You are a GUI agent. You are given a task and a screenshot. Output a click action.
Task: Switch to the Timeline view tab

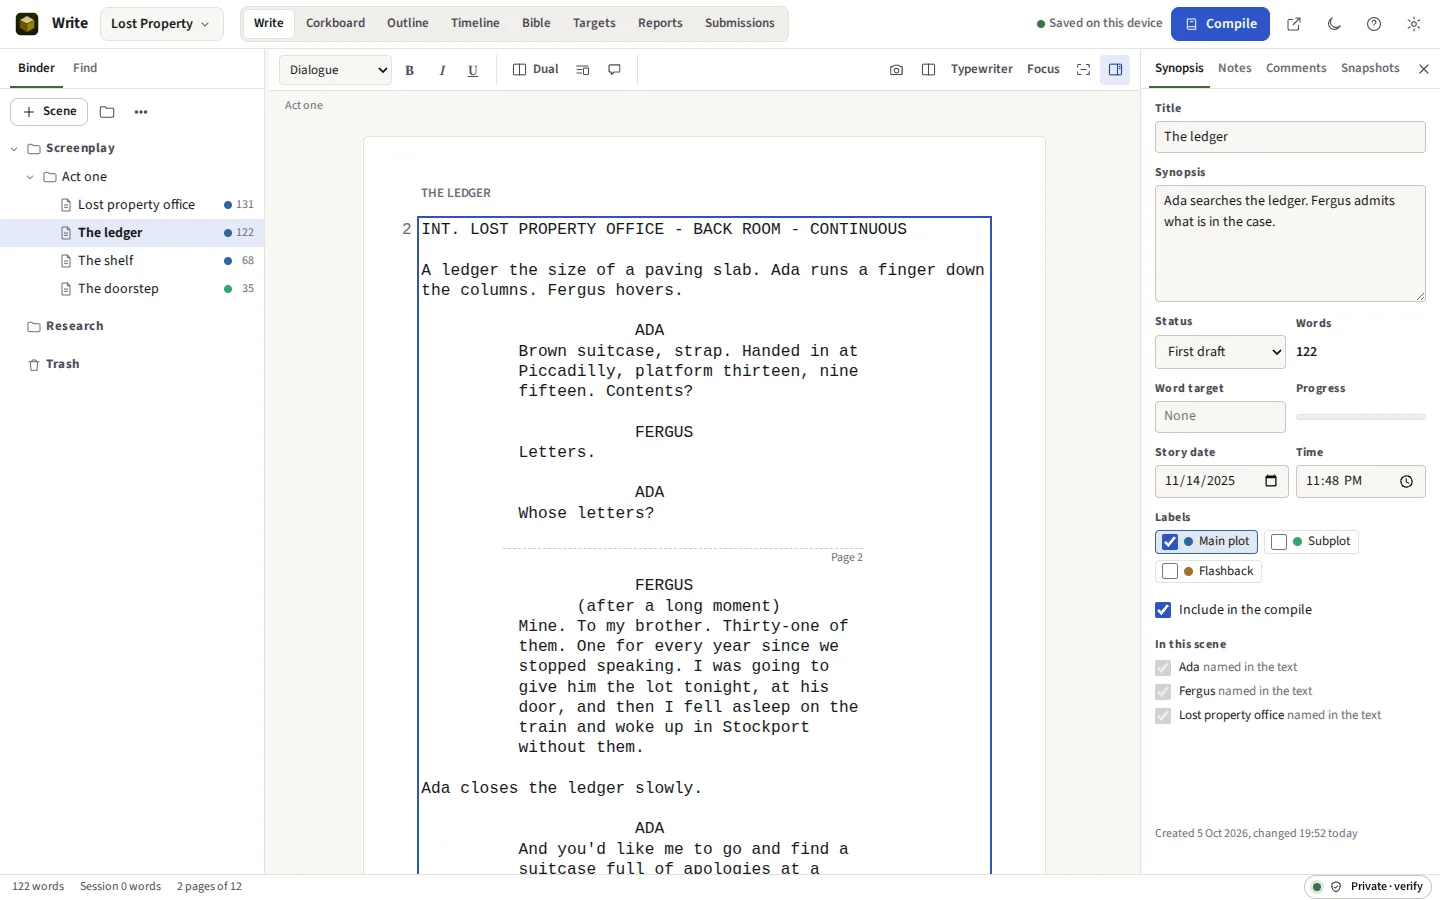pyautogui.click(x=475, y=23)
